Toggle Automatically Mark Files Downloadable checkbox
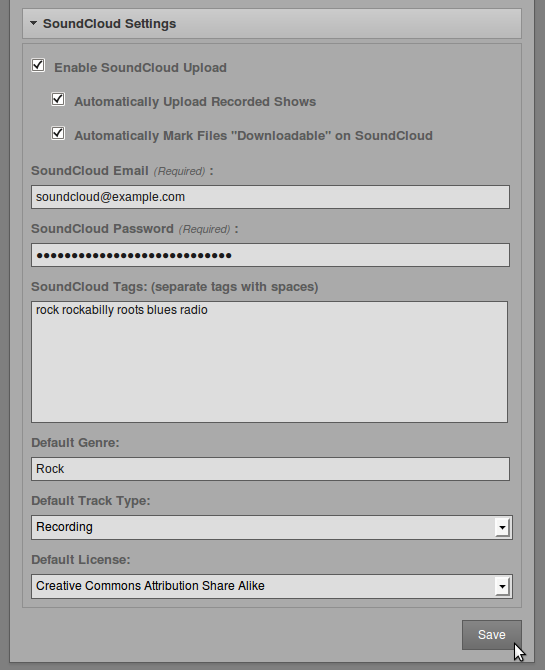The image size is (545, 670). pos(58,133)
